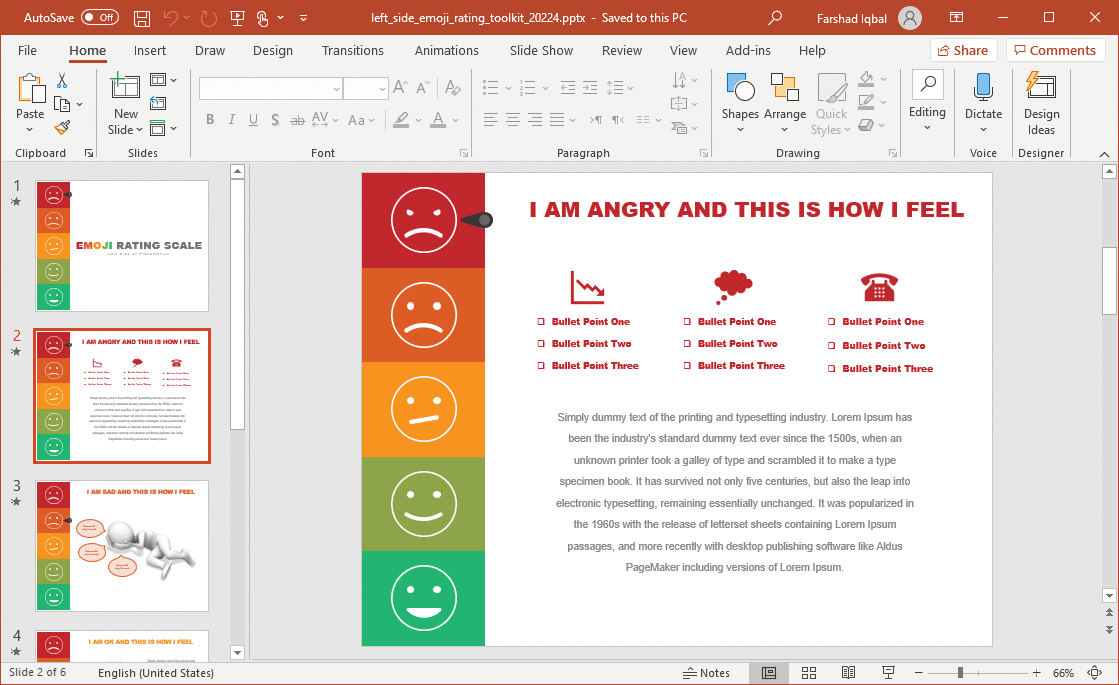The image size is (1119, 685).
Task: Switch to Slide Sorter view
Action: point(809,673)
